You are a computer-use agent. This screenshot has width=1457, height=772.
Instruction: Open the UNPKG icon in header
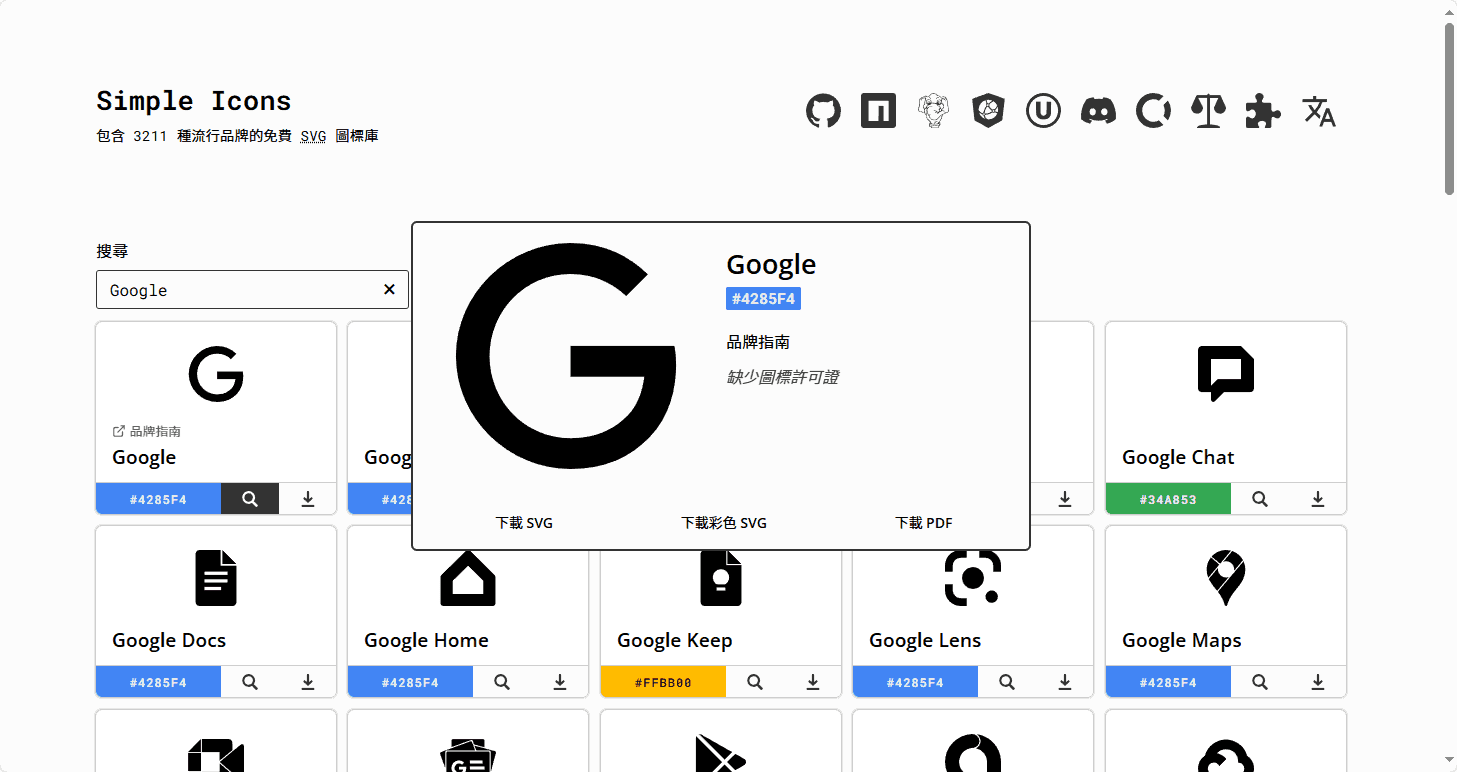[1043, 111]
